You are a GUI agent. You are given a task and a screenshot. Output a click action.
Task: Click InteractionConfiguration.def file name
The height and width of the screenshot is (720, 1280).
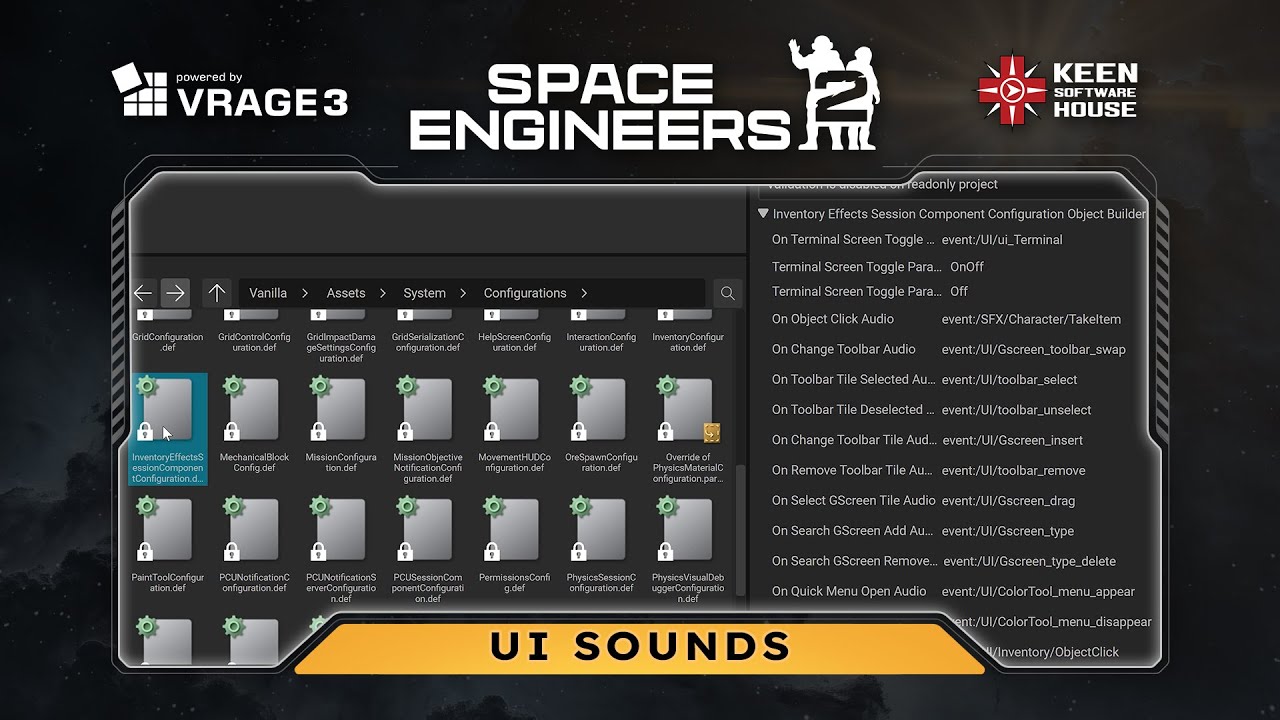point(601,342)
